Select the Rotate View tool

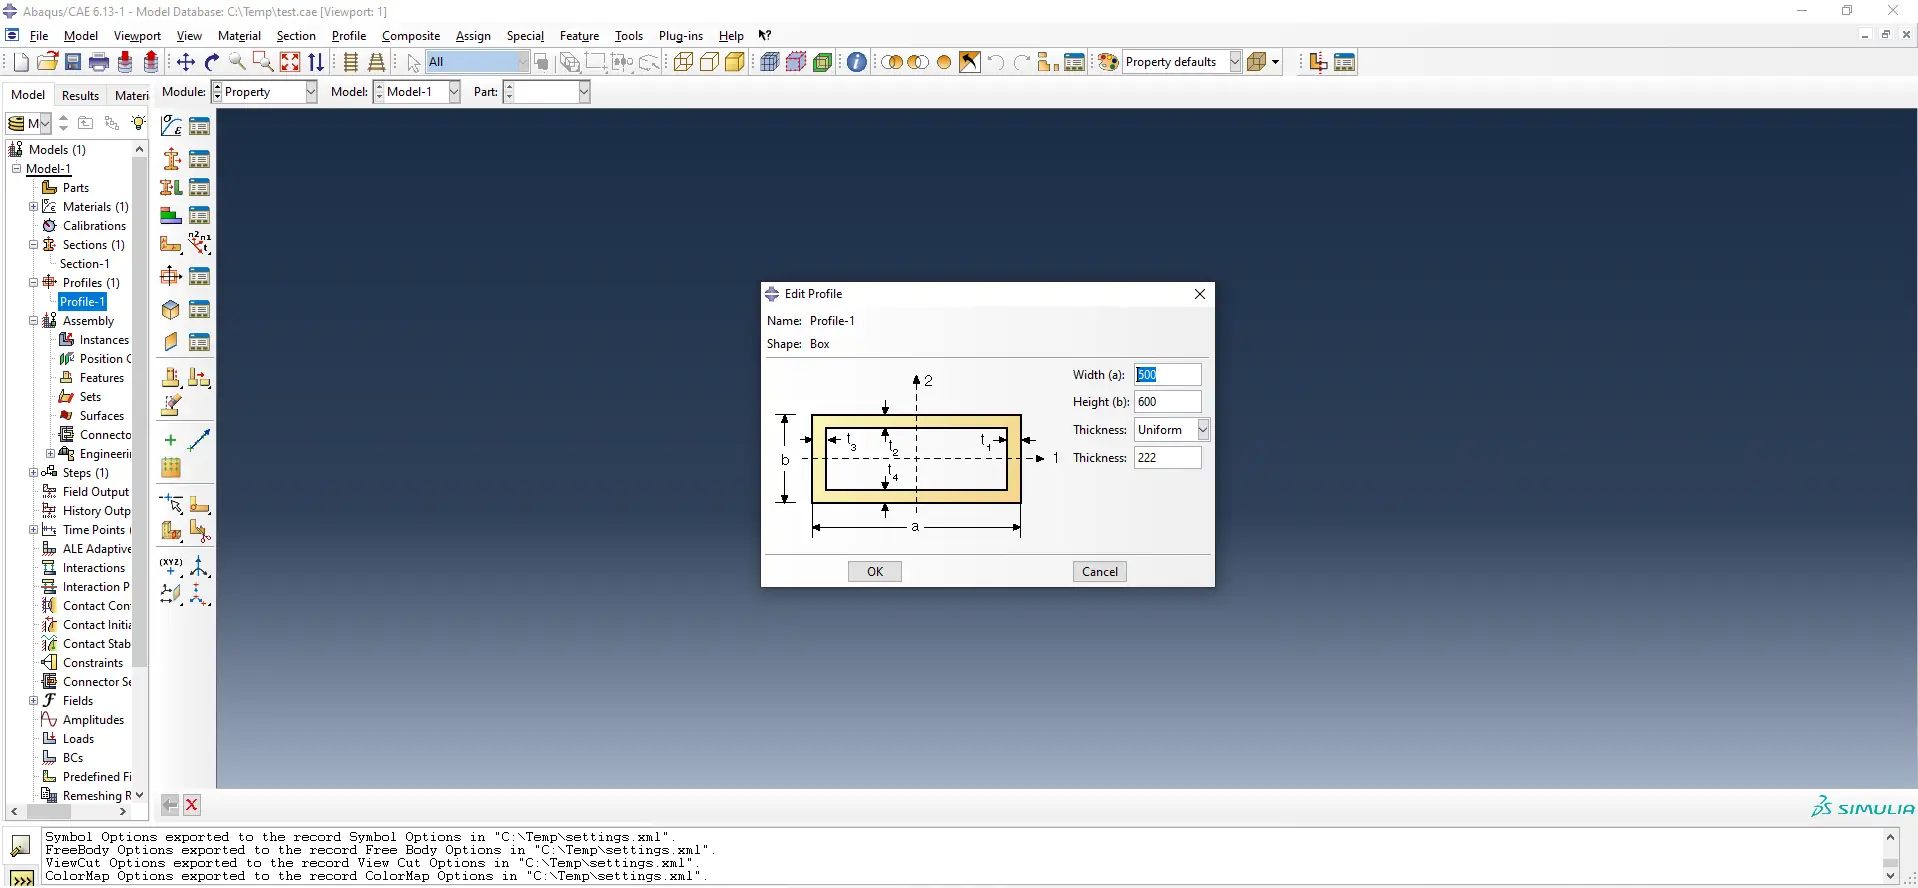point(212,62)
